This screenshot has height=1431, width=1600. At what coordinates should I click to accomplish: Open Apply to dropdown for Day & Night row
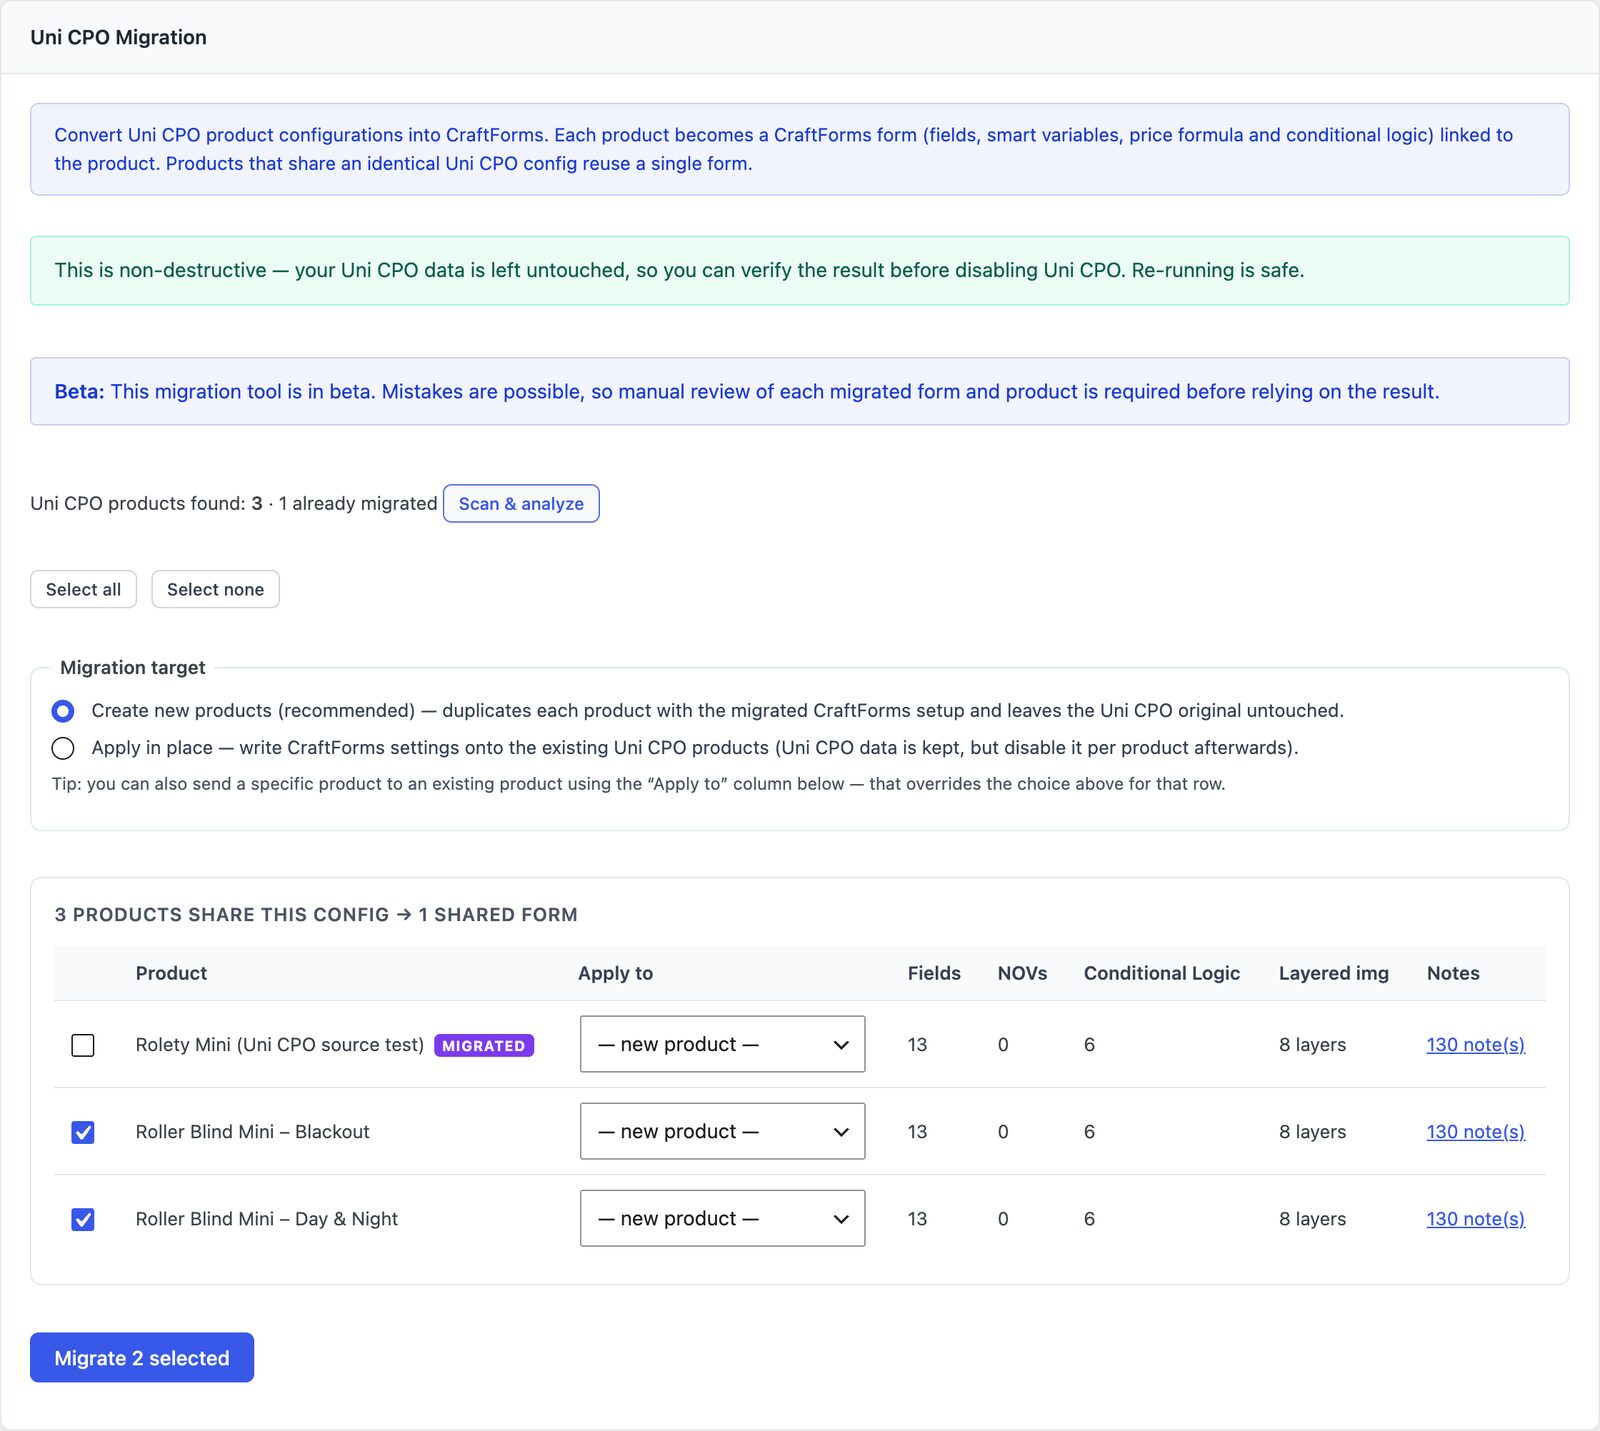pos(722,1218)
